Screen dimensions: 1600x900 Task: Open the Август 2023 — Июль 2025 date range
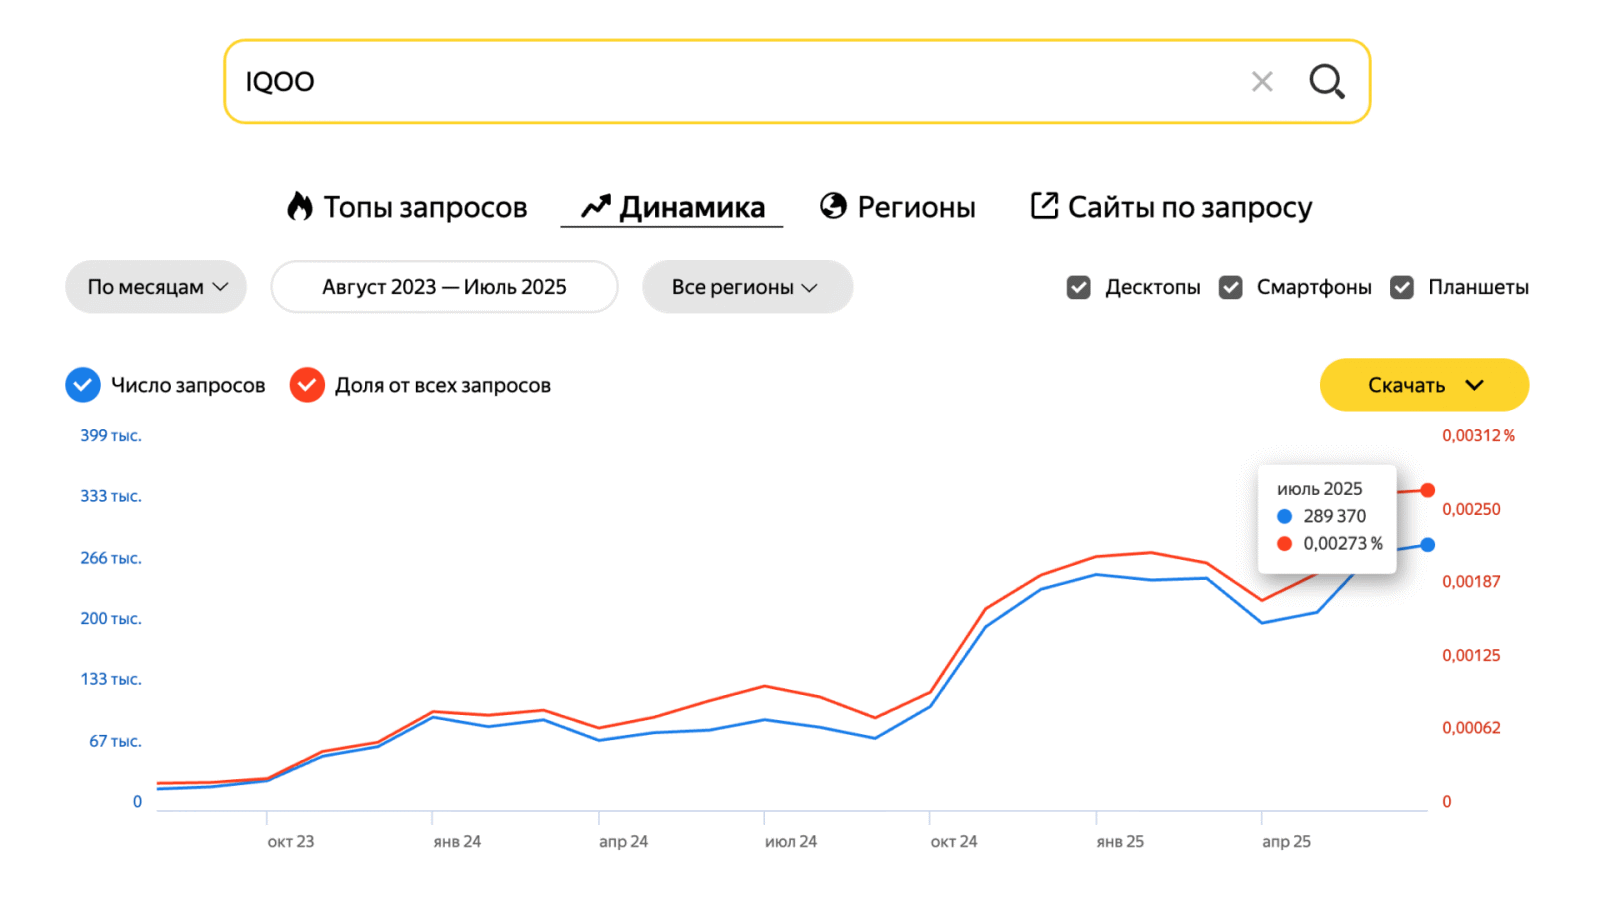(x=444, y=287)
